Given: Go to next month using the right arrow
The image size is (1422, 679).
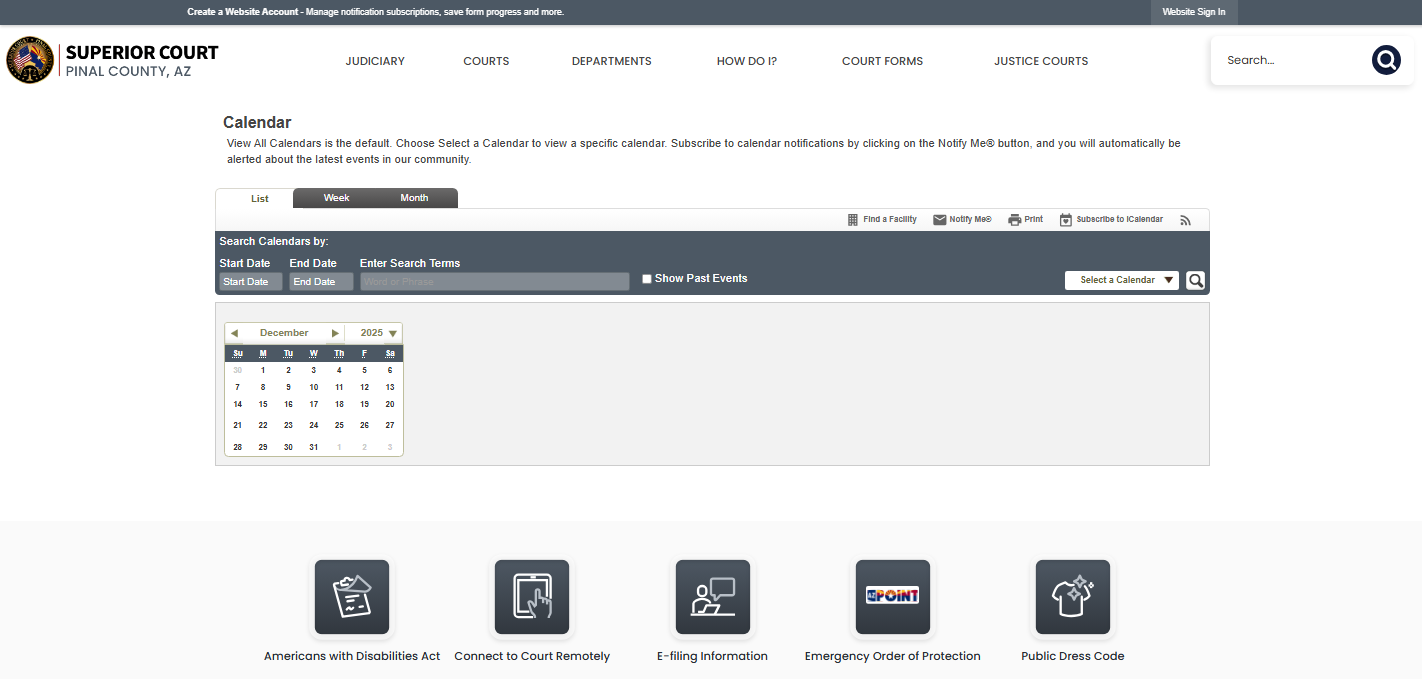Looking at the screenshot, I should [x=335, y=333].
